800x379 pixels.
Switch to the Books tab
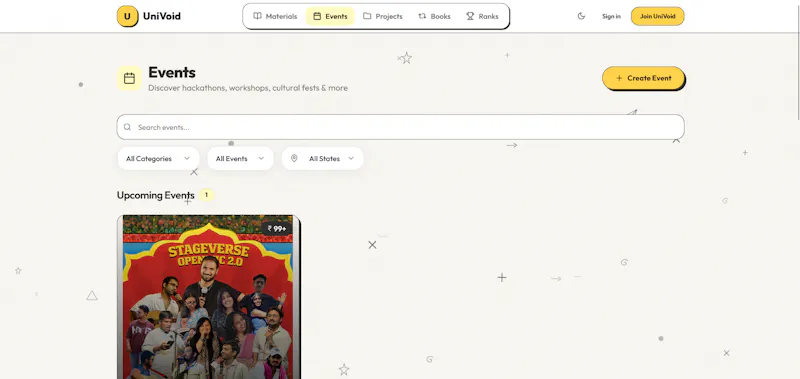point(434,16)
